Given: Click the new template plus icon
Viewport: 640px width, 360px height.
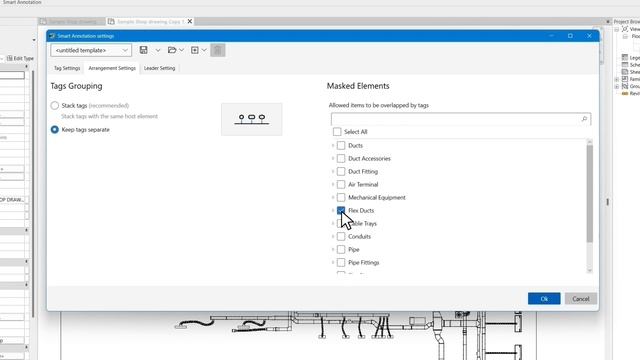Looking at the screenshot, I should 195,50.
